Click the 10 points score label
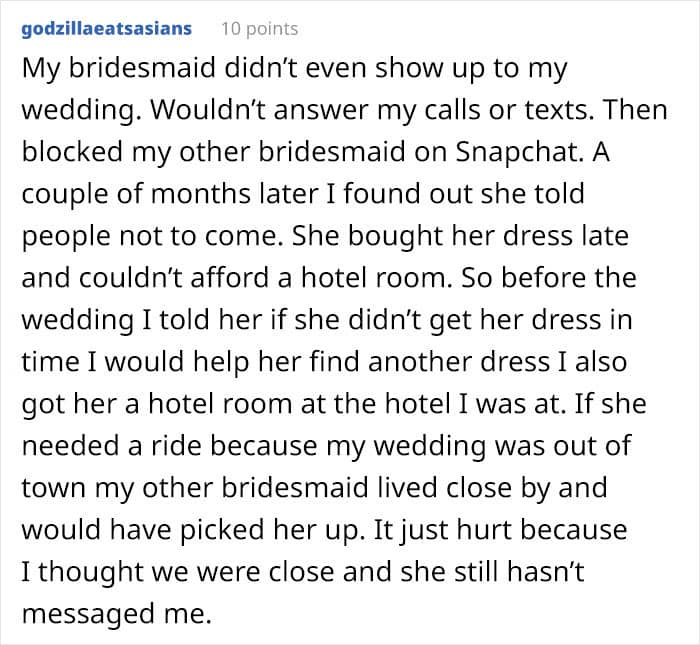The image size is (700, 645). pos(258,28)
